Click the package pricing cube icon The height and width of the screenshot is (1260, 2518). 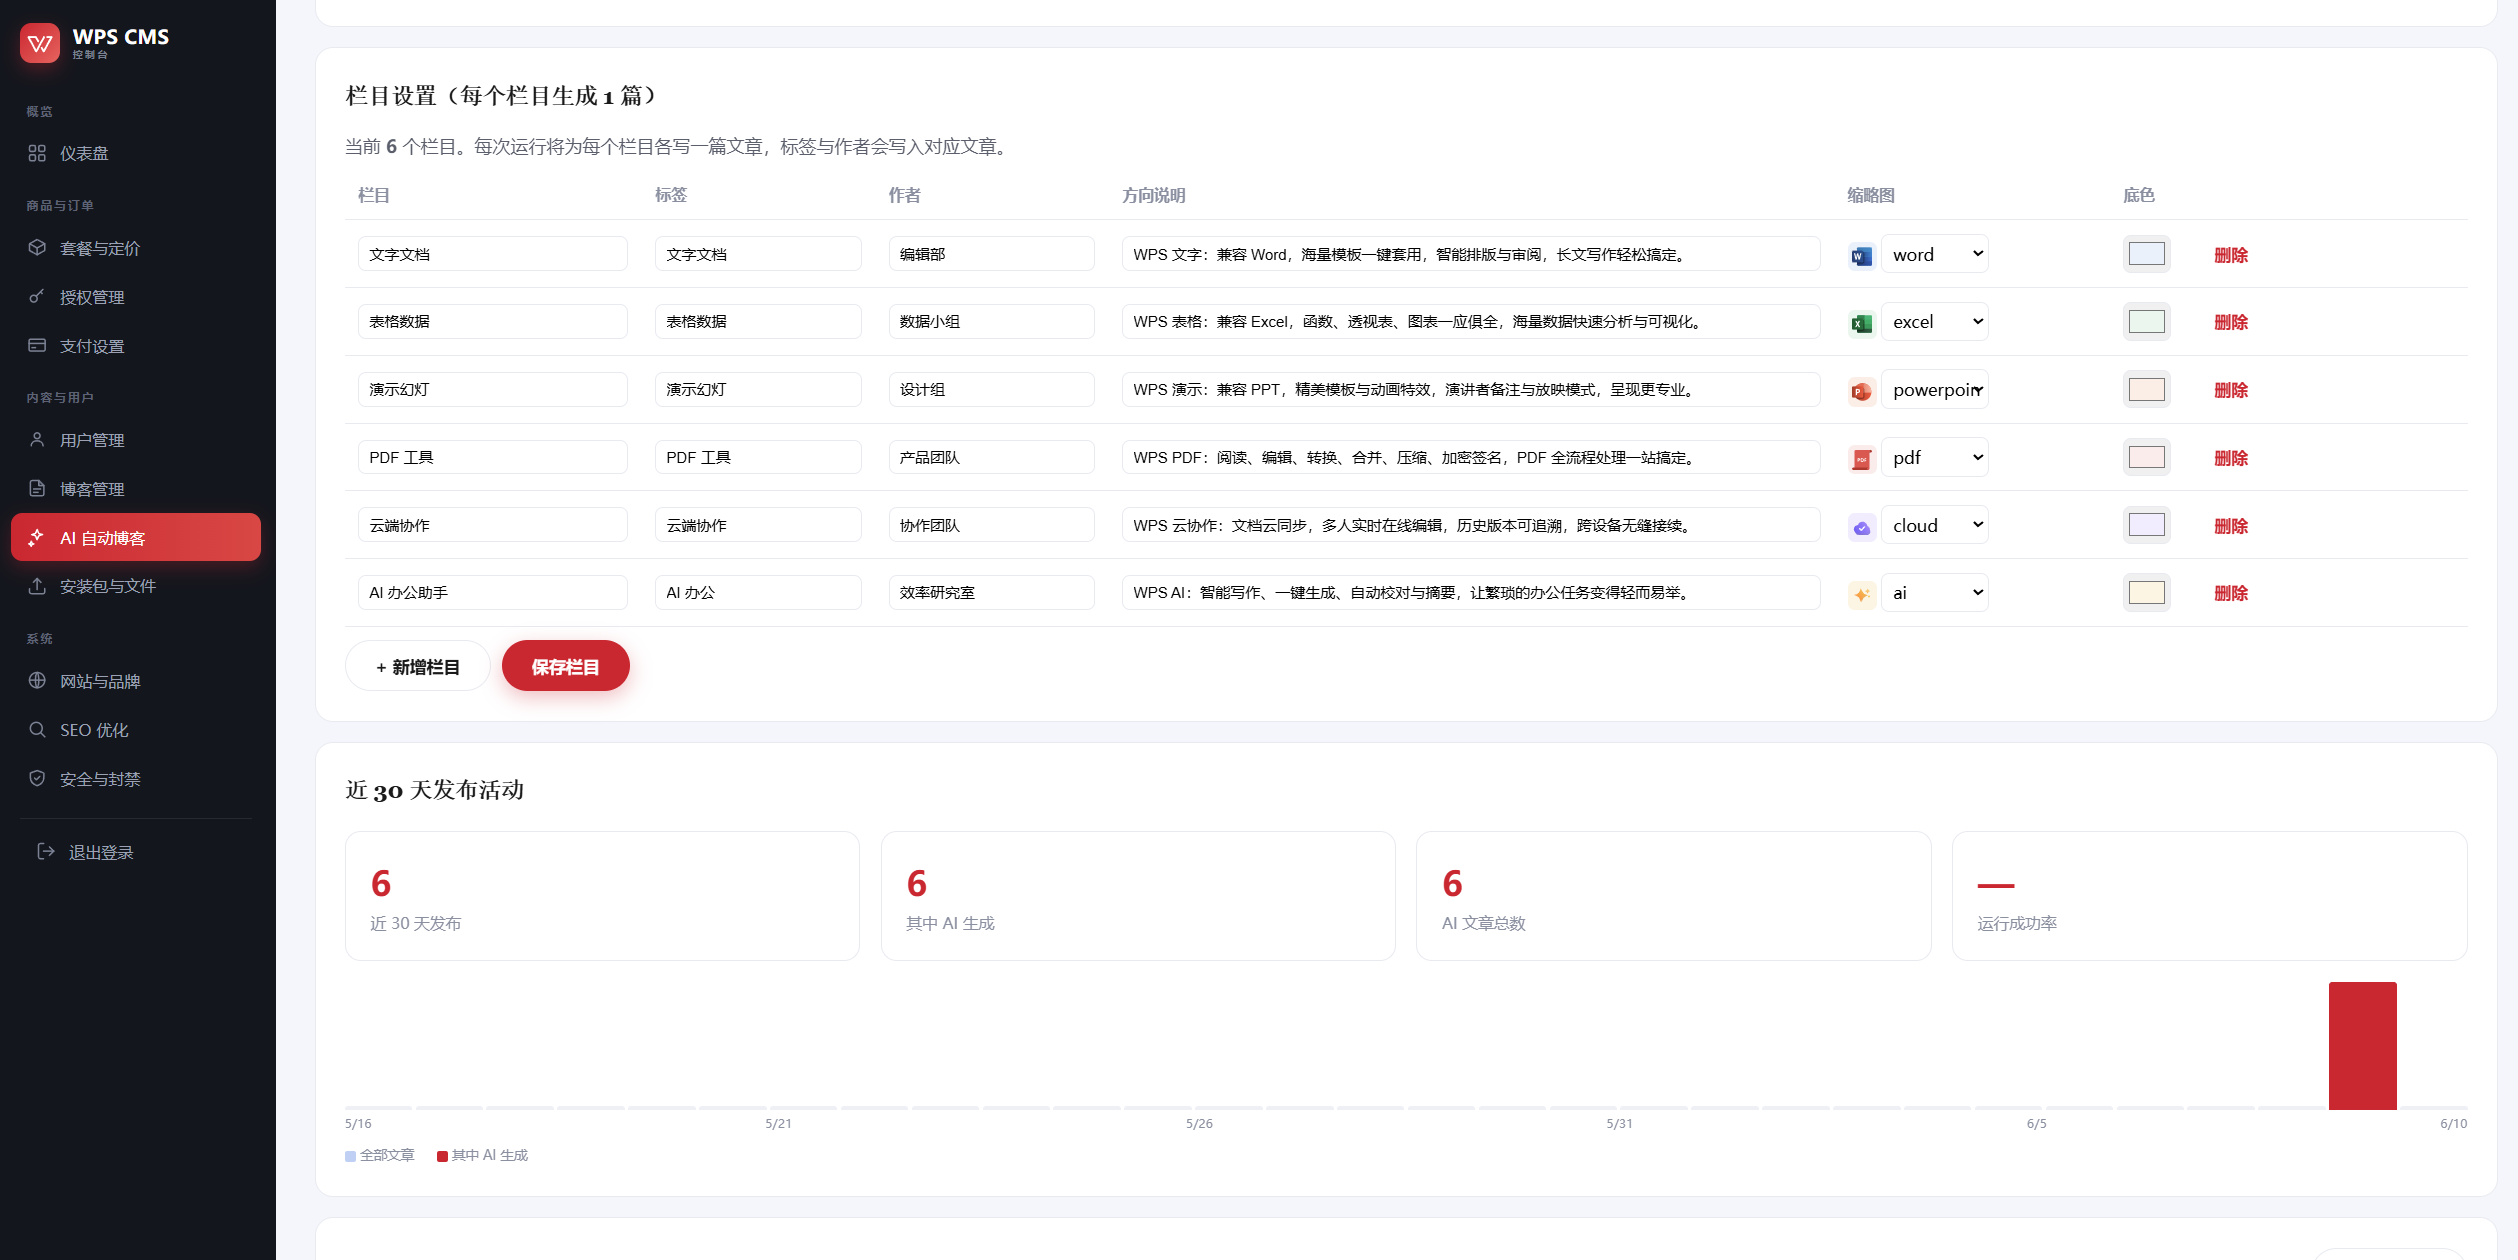point(37,247)
